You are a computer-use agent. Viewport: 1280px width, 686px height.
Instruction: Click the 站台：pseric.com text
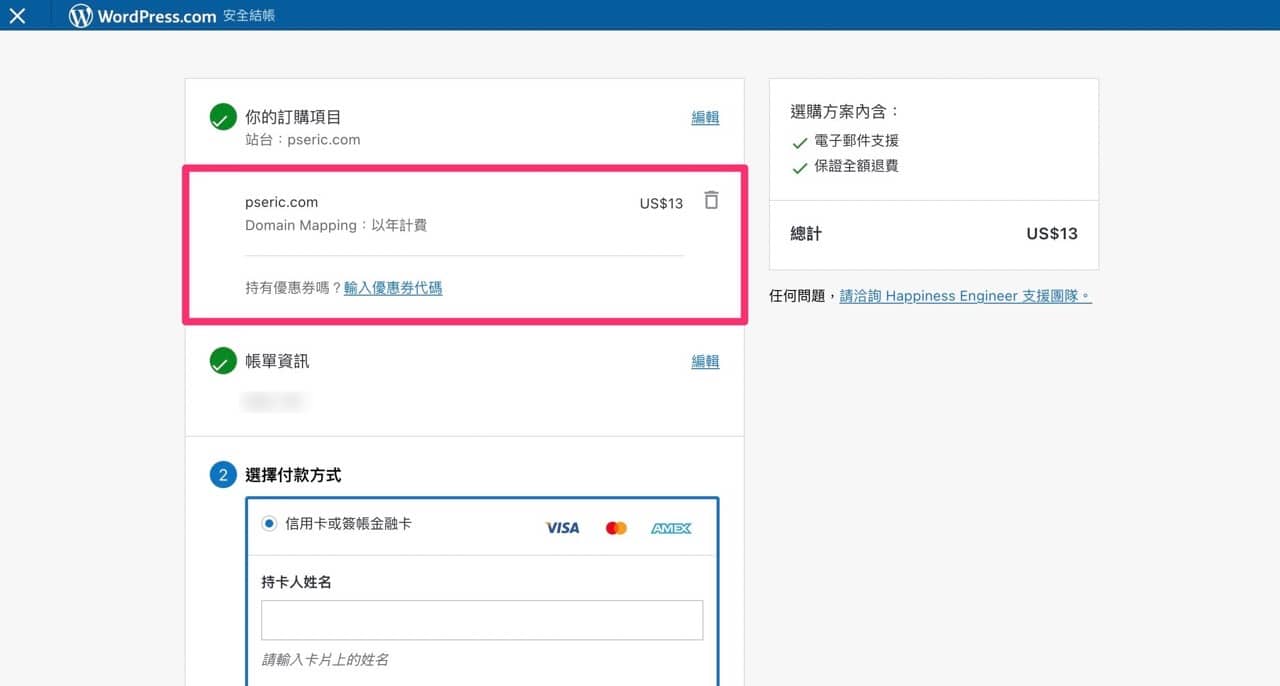pos(303,140)
